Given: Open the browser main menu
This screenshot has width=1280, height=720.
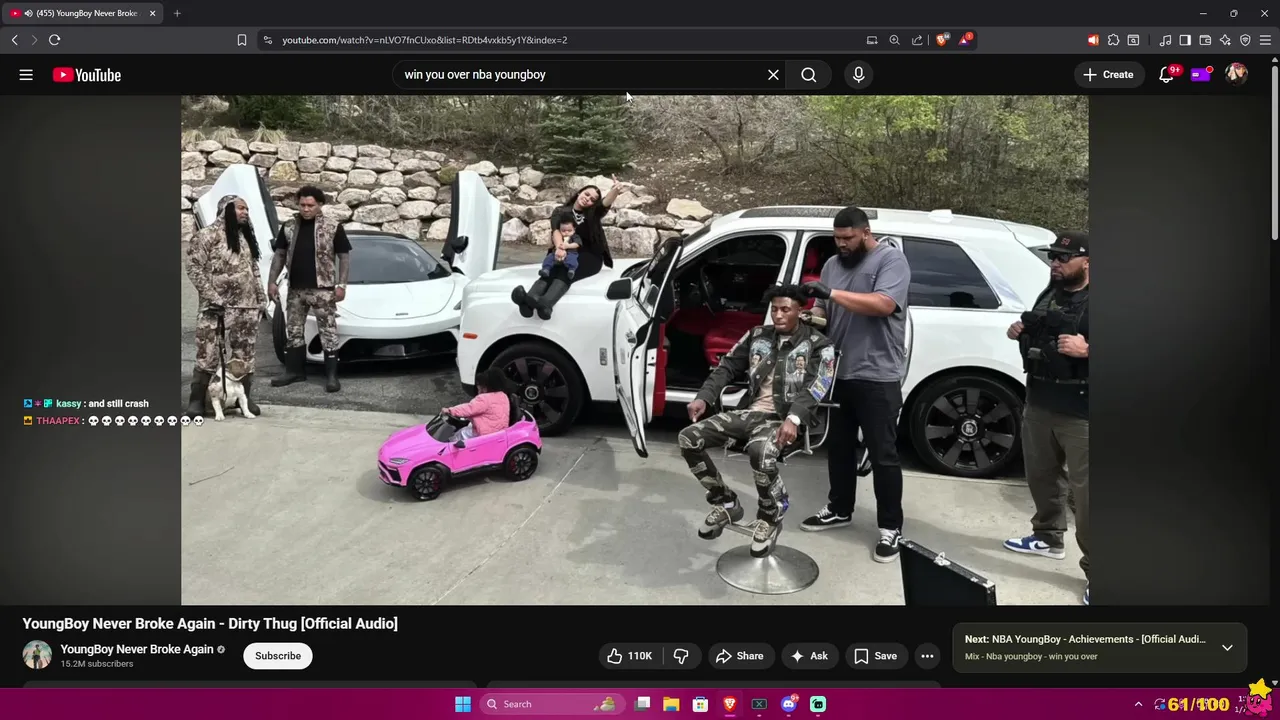Looking at the screenshot, I should point(1266,40).
